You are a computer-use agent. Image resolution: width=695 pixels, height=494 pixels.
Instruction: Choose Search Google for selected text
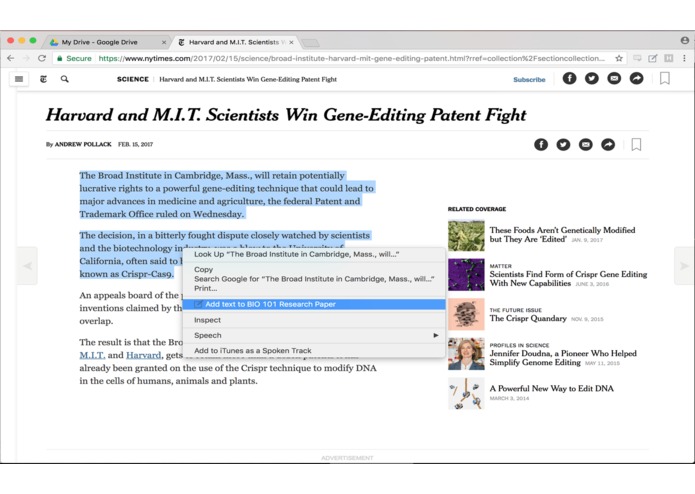point(314,279)
